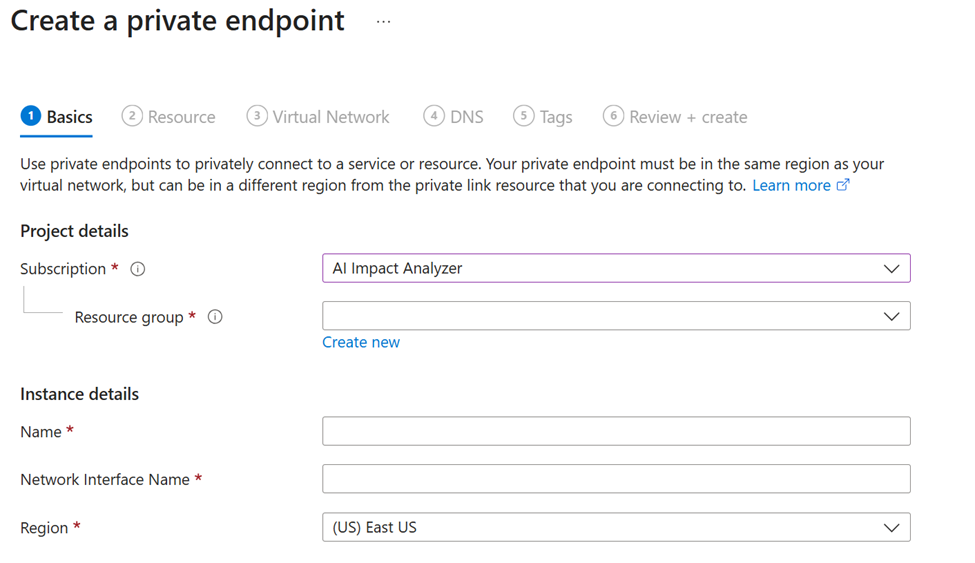The image size is (975, 563).
Task: Select the Review + create tab
Action: pyautogui.click(x=688, y=117)
